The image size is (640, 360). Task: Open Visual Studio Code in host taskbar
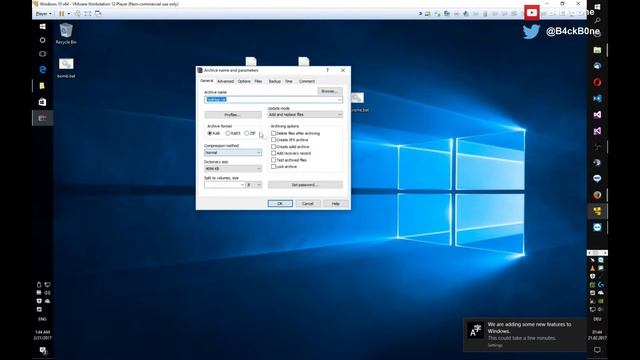pyautogui.click(x=597, y=98)
